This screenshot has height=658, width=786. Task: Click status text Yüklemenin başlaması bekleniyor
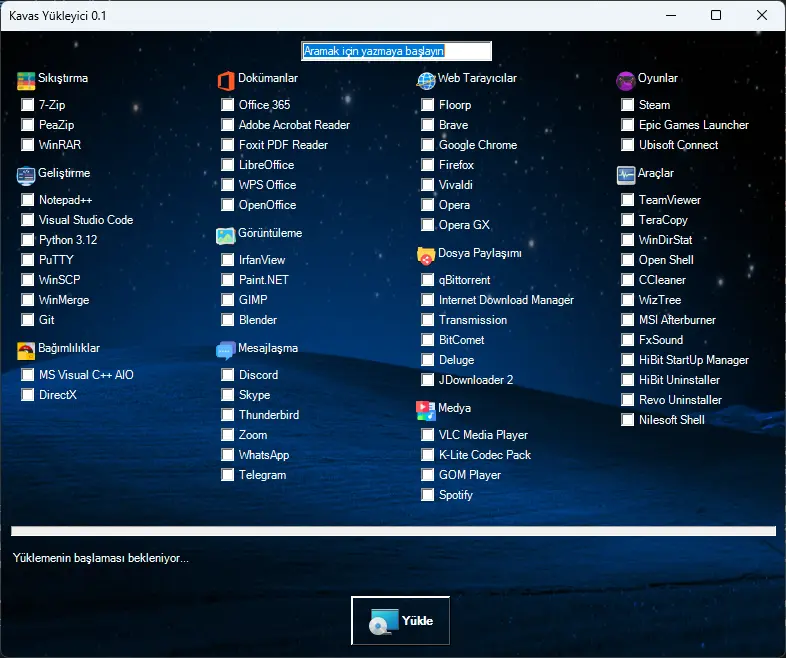coord(101,558)
